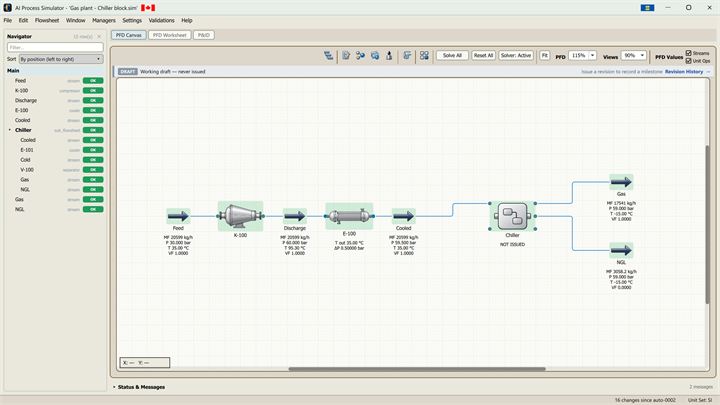The width and height of the screenshot is (720, 405).
Task: Click the four-squares grid icon in PFD toolbar
Action: 424,56
